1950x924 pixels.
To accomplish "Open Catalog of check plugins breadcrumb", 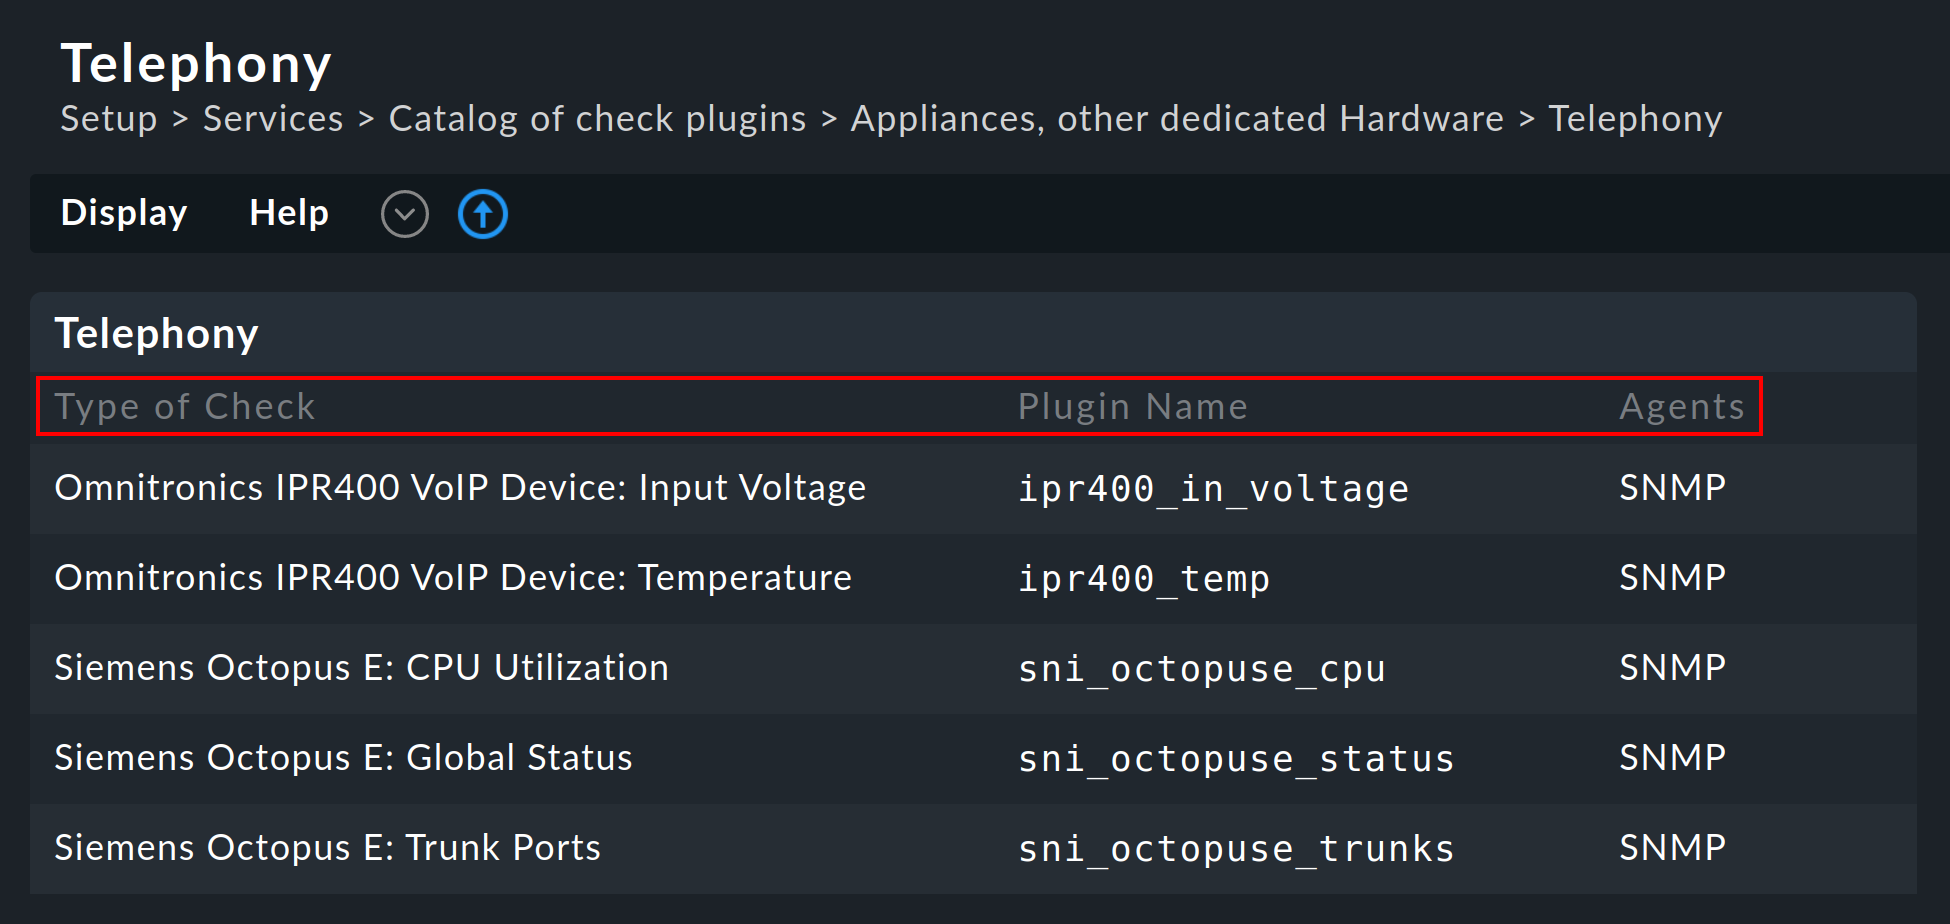I will click(x=596, y=118).
